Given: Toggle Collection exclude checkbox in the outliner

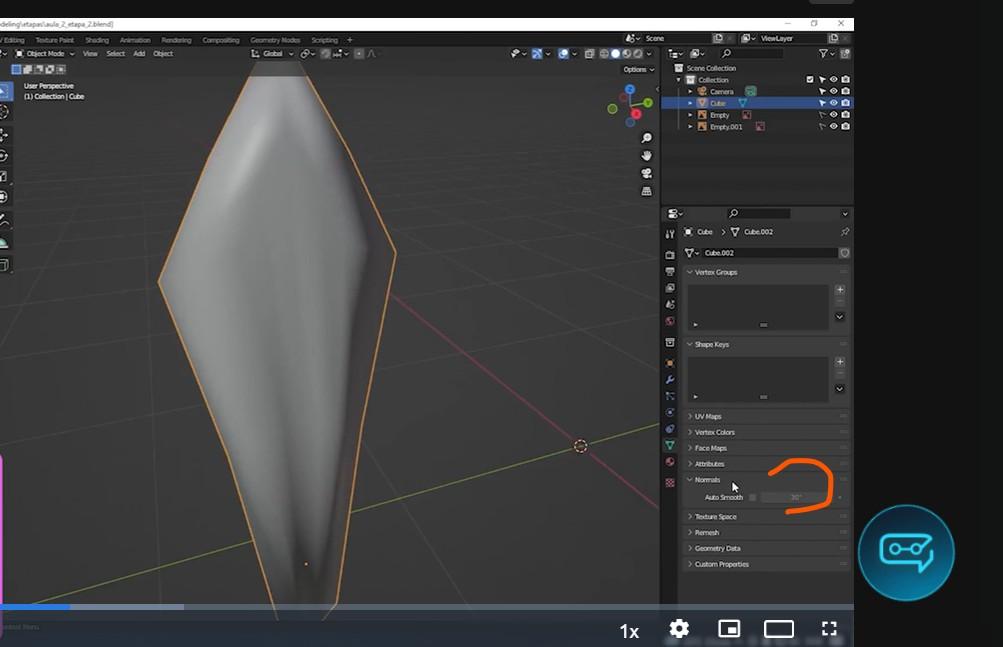Looking at the screenshot, I should 810,79.
